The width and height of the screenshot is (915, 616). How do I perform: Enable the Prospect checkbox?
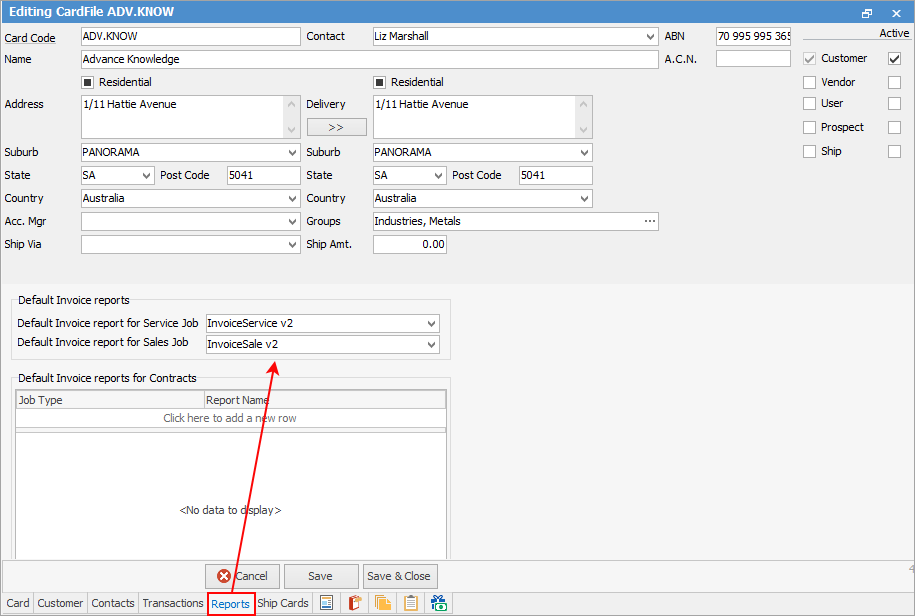pos(810,128)
